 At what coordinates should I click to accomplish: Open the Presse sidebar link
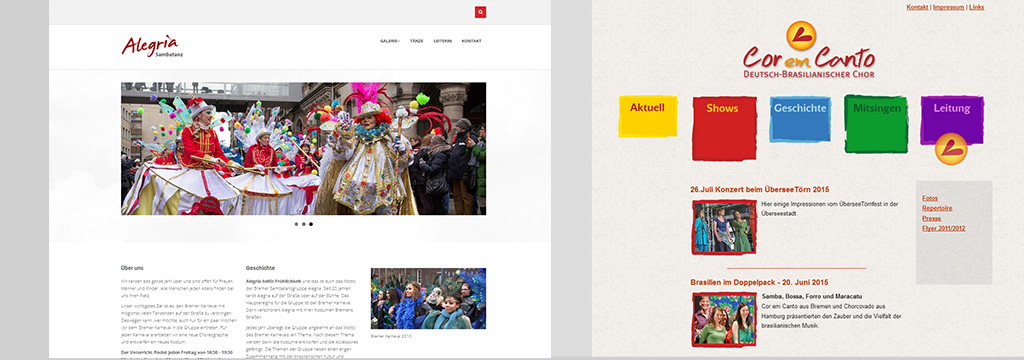(x=932, y=218)
